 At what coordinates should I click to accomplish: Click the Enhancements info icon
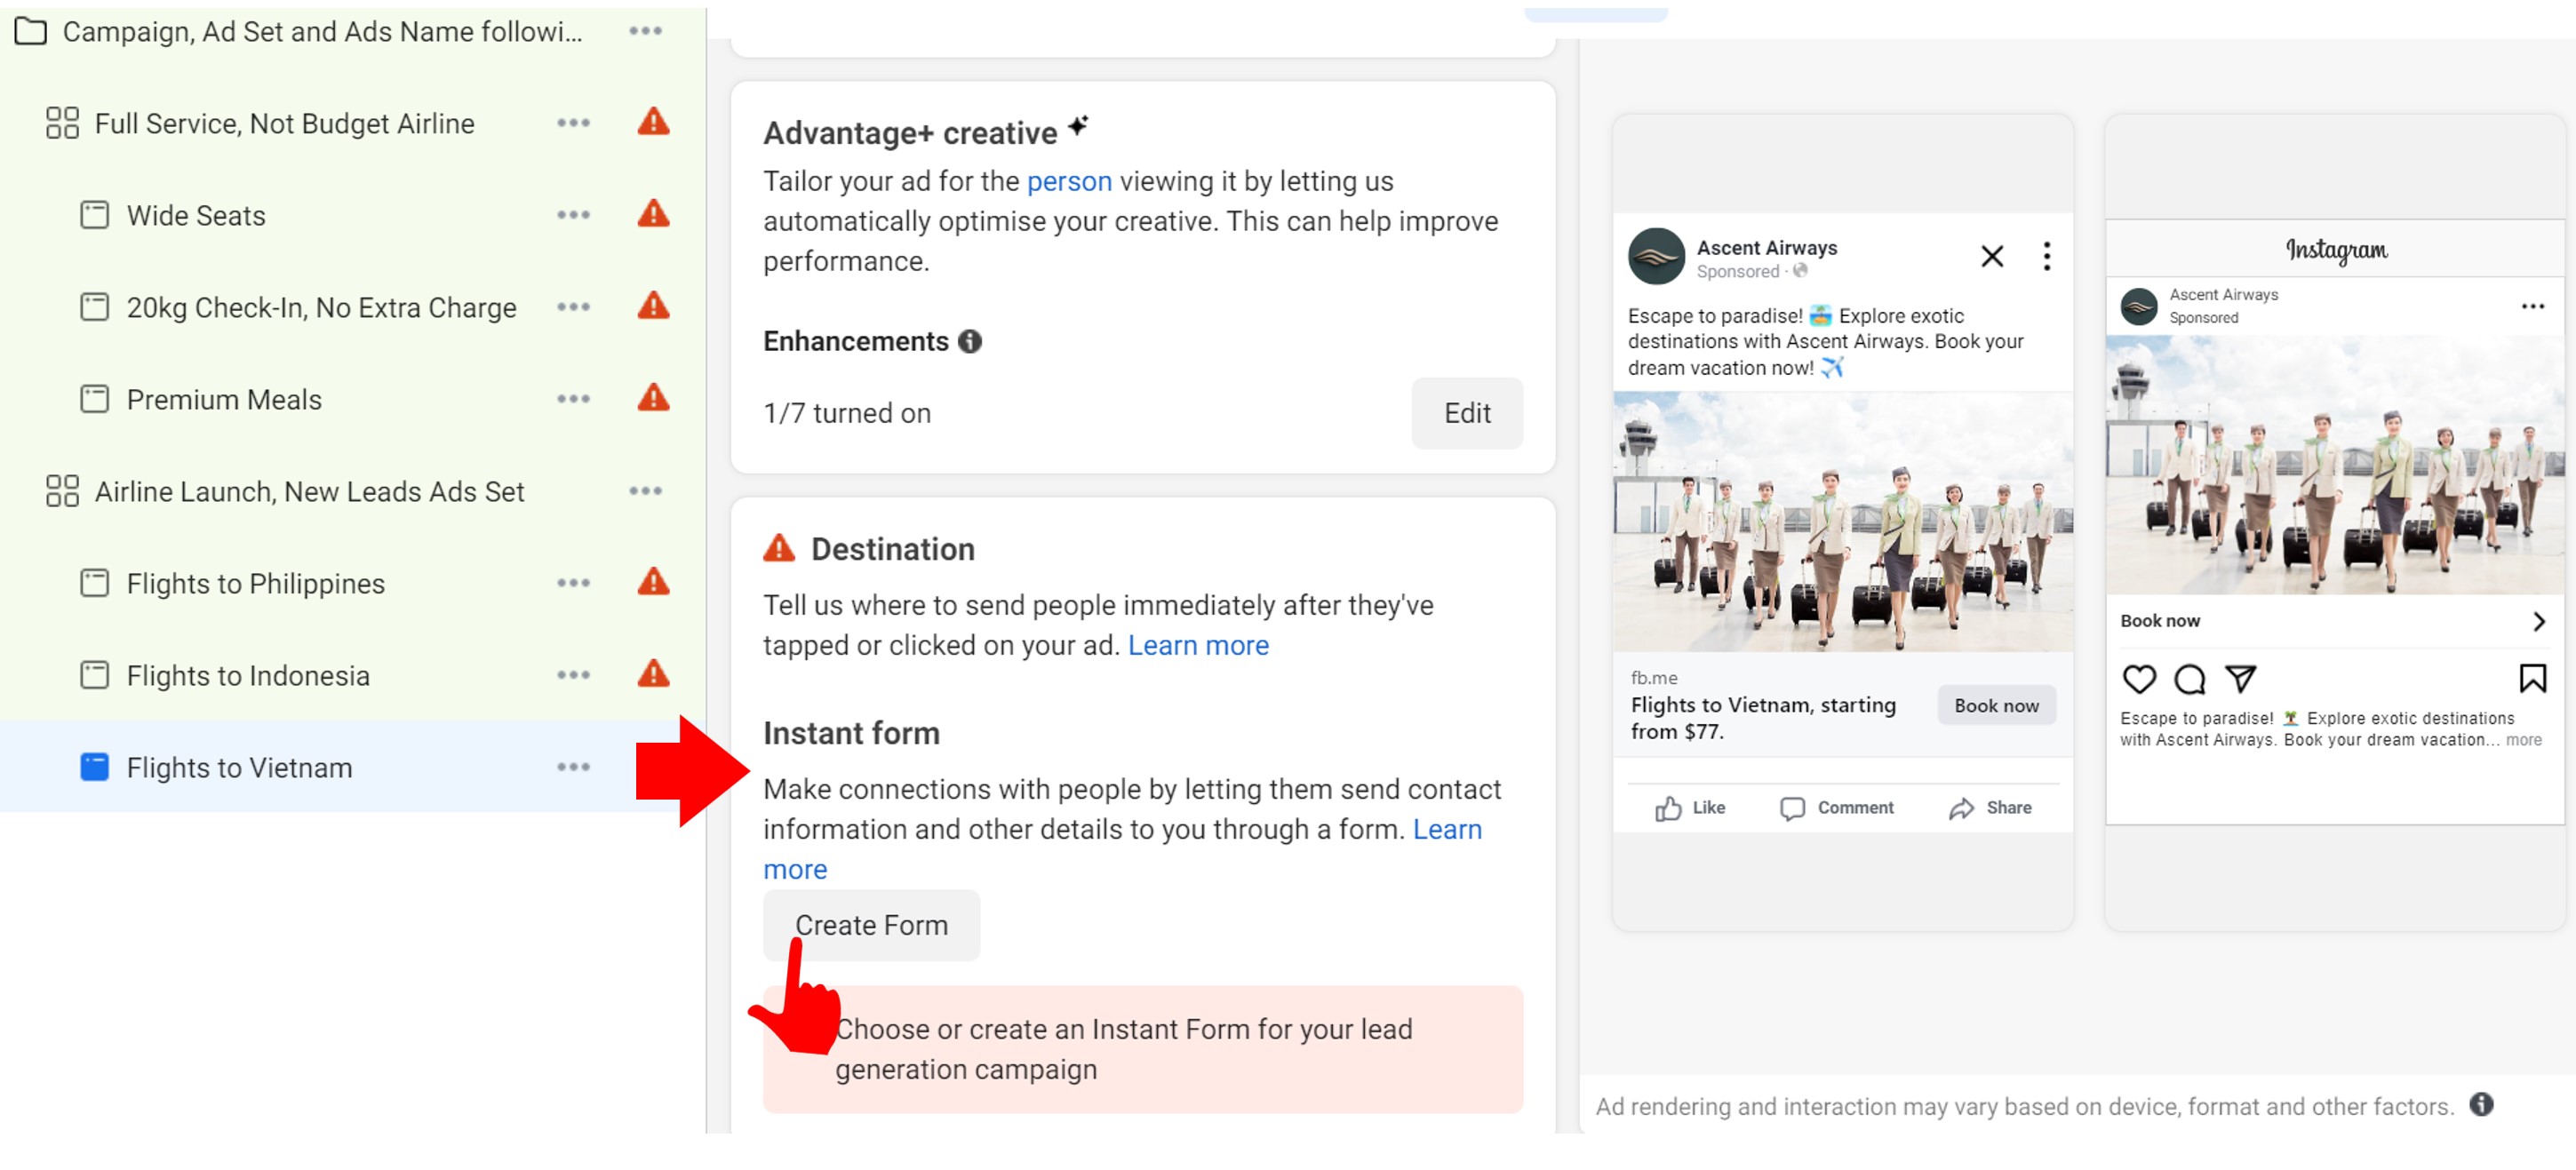[969, 342]
